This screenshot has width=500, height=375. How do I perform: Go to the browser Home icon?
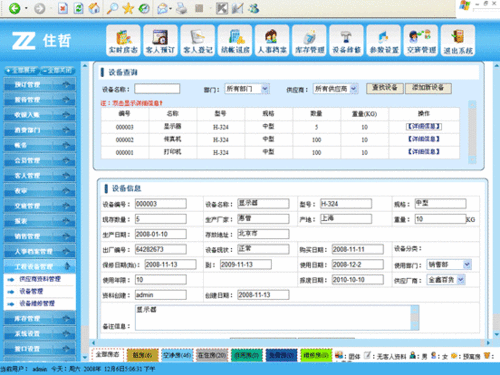tap(94, 8)
